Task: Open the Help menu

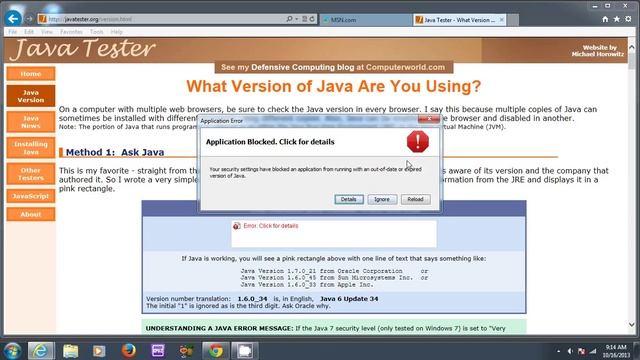Action: point(116,32)
